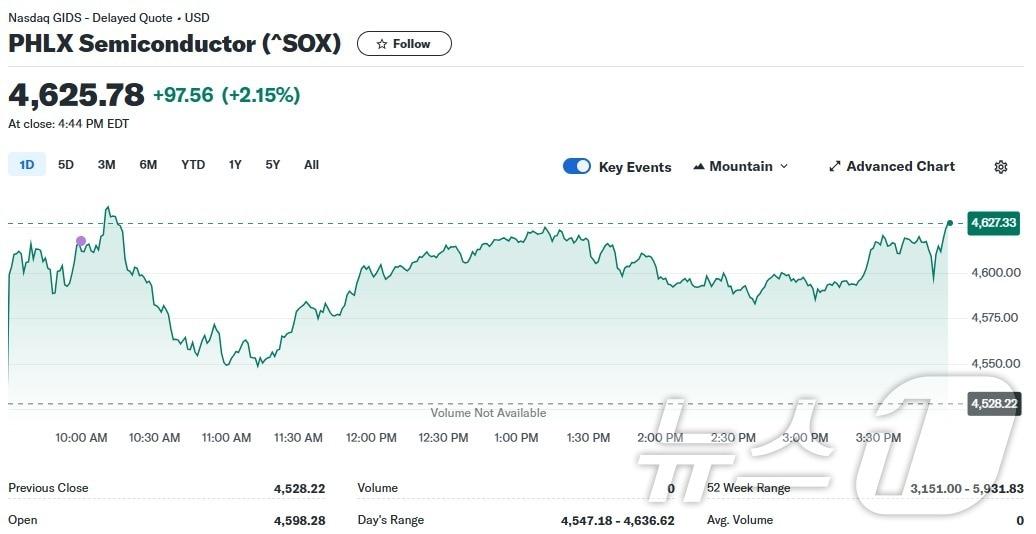Click the green endpoint dot on chart line

(949, 223)
